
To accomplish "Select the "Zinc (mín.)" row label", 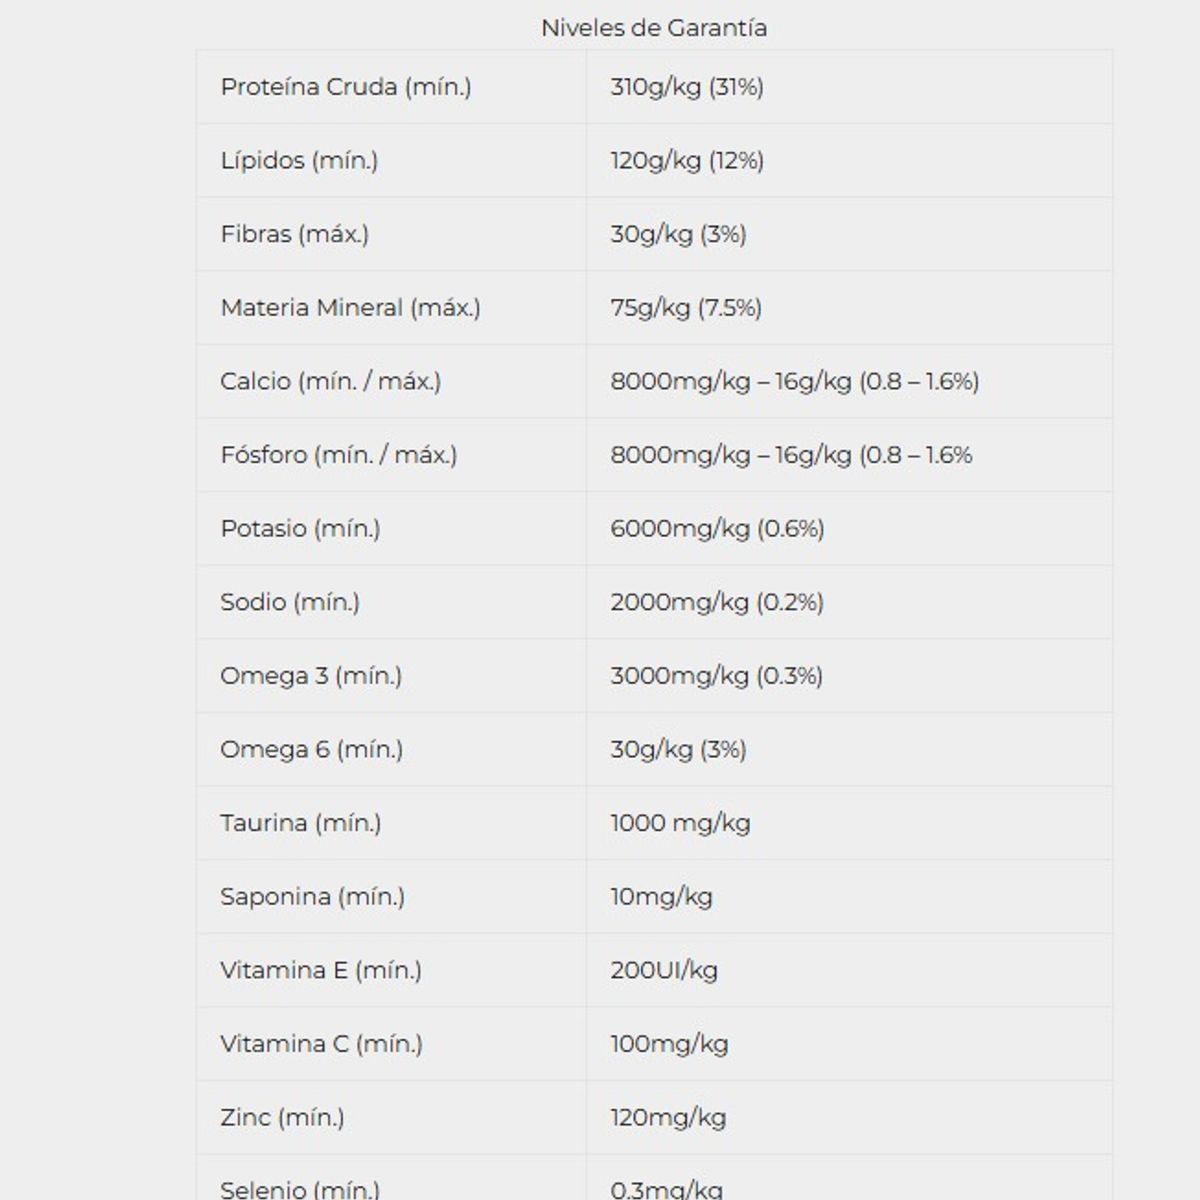I will point(282,1117).
